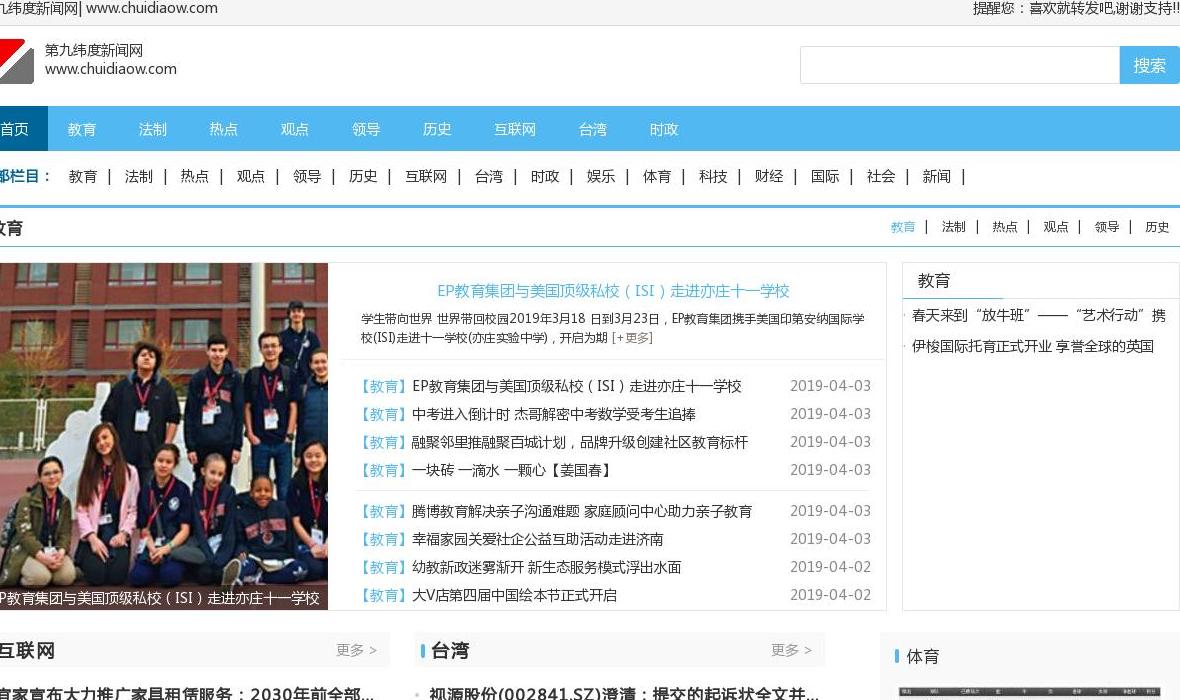
Task: Select 台湾 in the sub-column row
Action: point(489,176)
